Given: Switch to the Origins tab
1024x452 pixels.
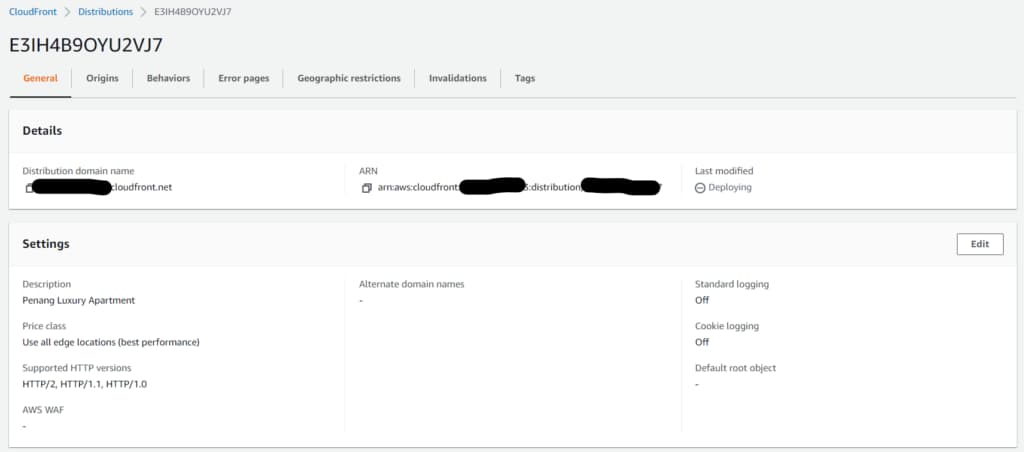Looking at the screenshot, I should 103,78.
